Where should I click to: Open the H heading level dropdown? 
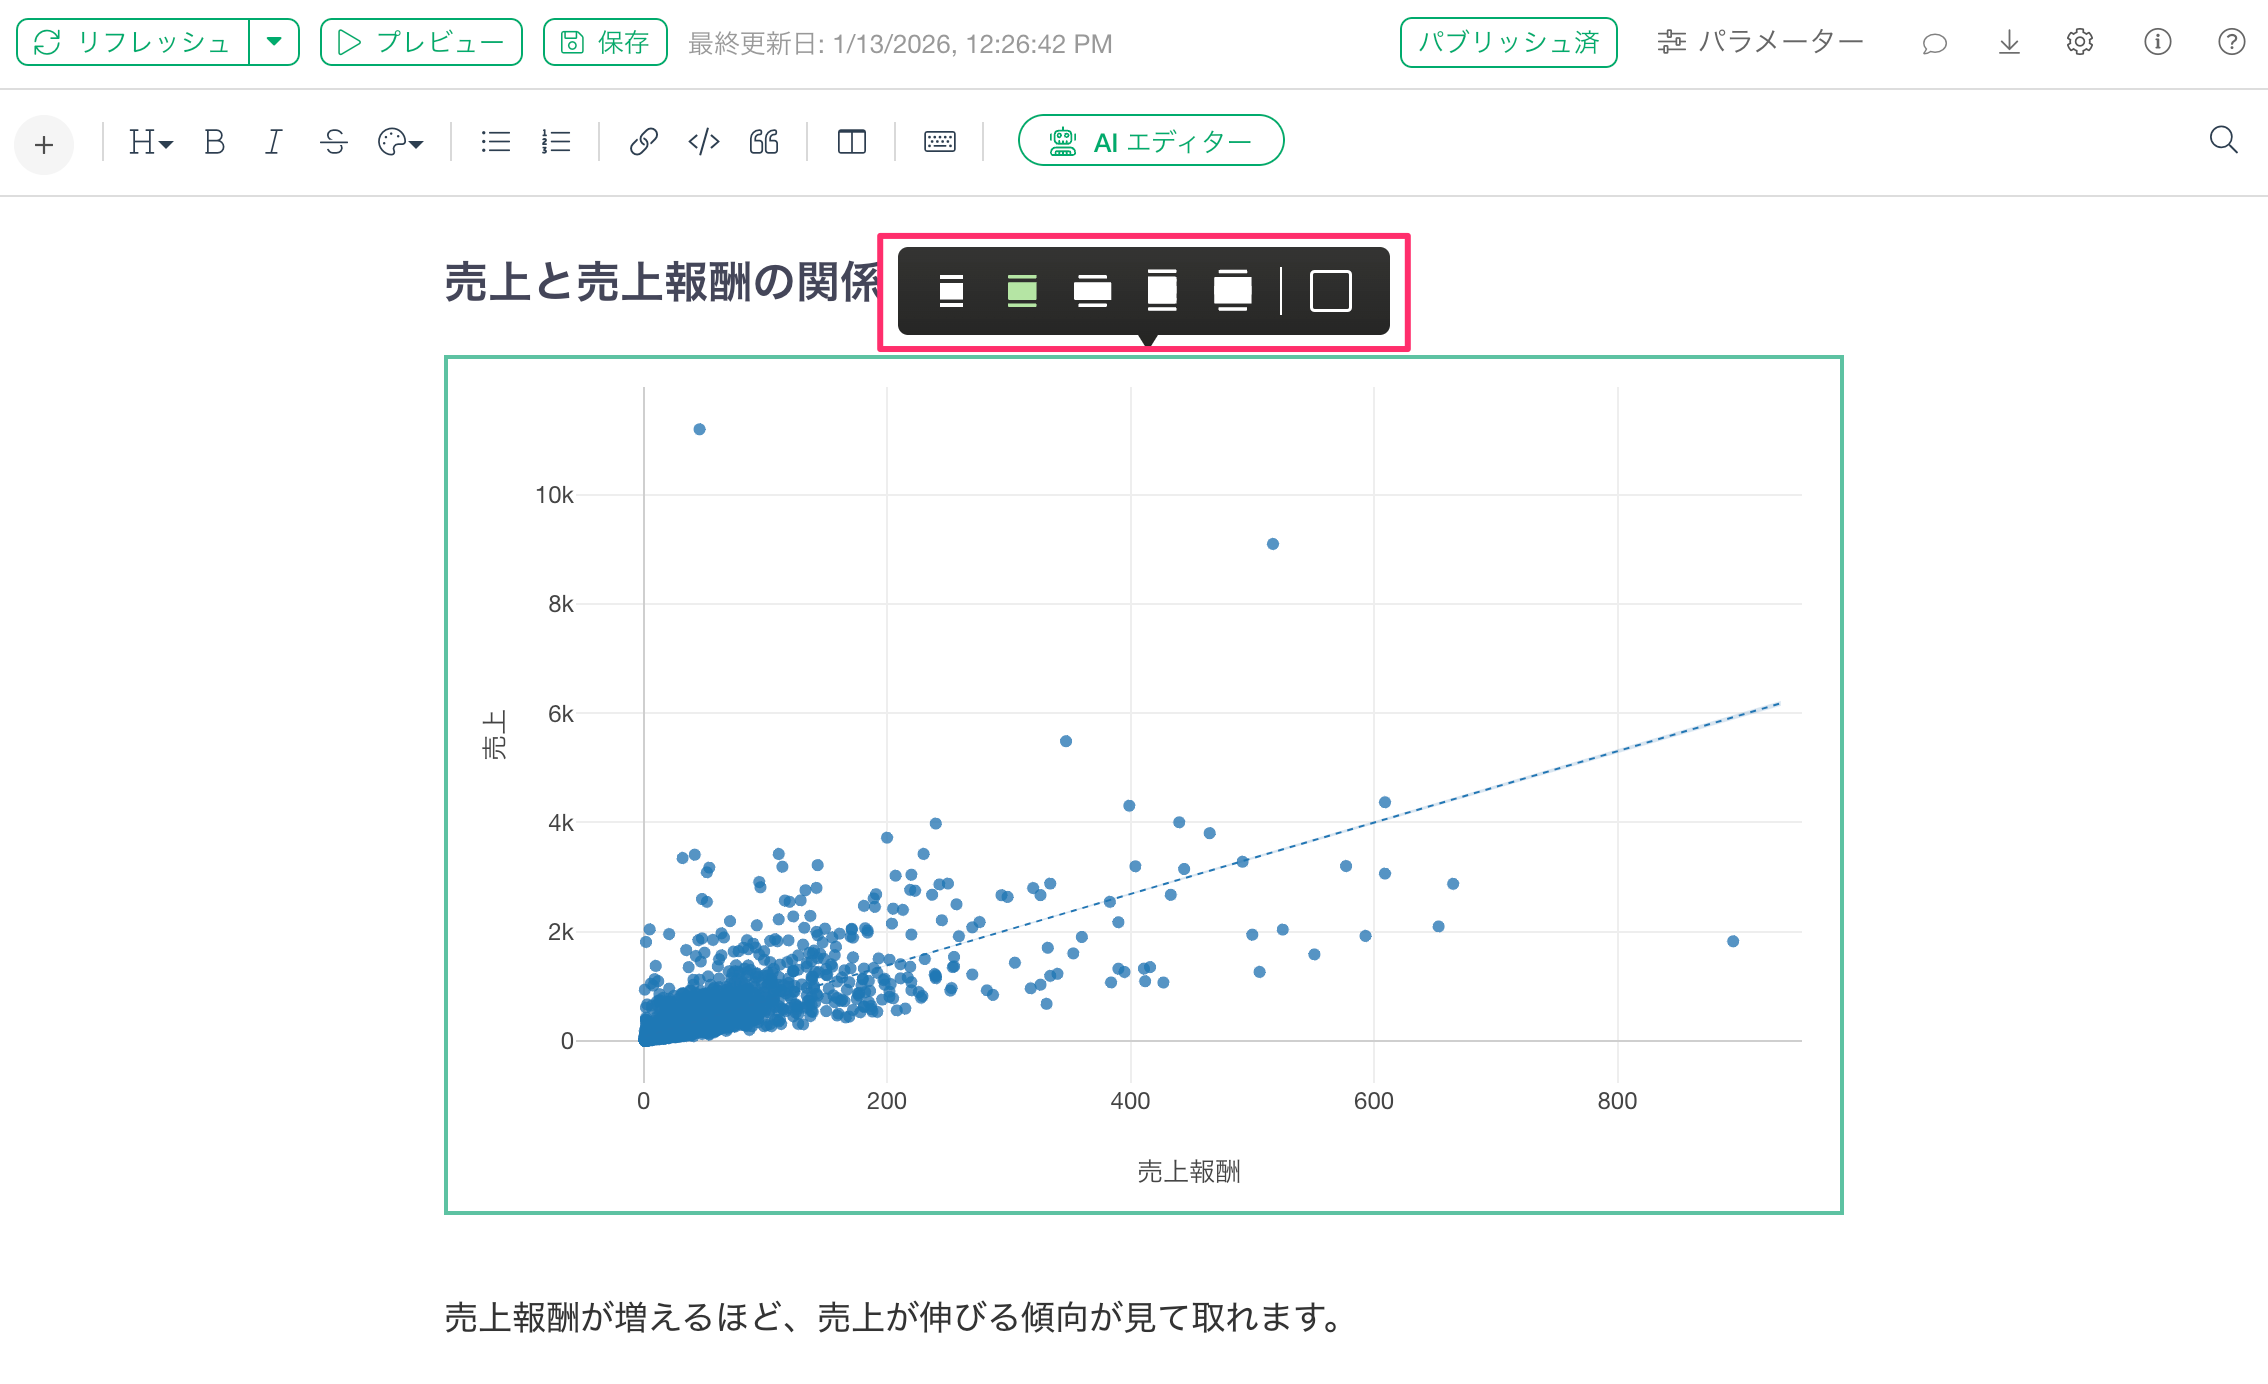point(151,142)
